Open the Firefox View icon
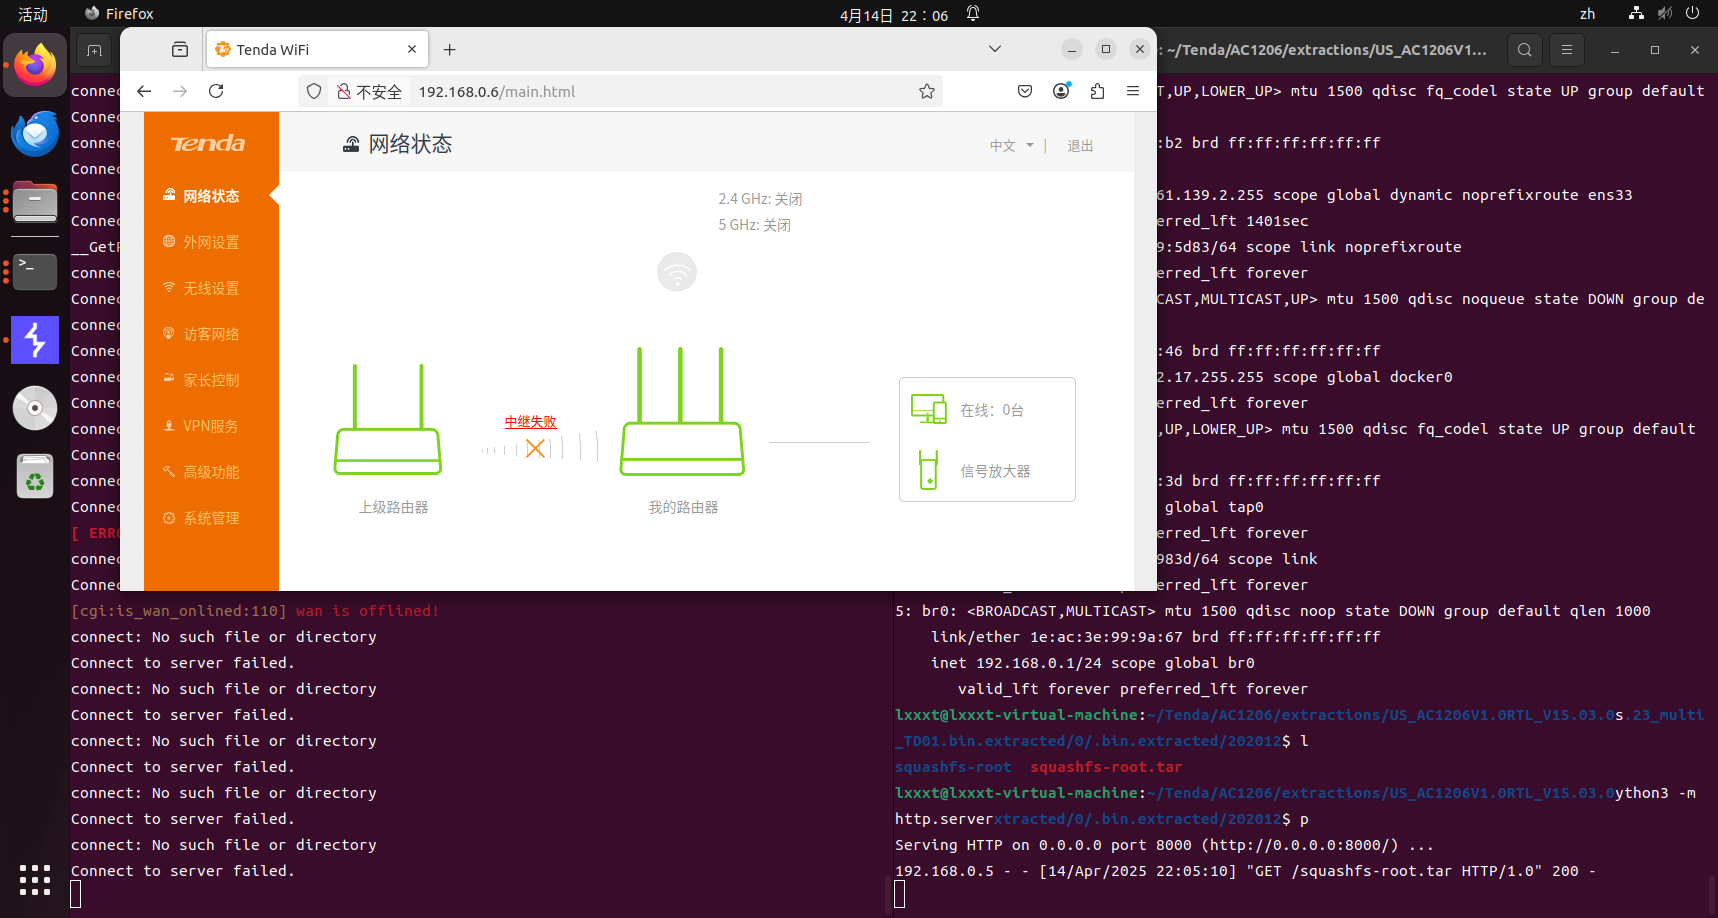The height and width of the screenshot is (918, 1718). coord(180,49)
